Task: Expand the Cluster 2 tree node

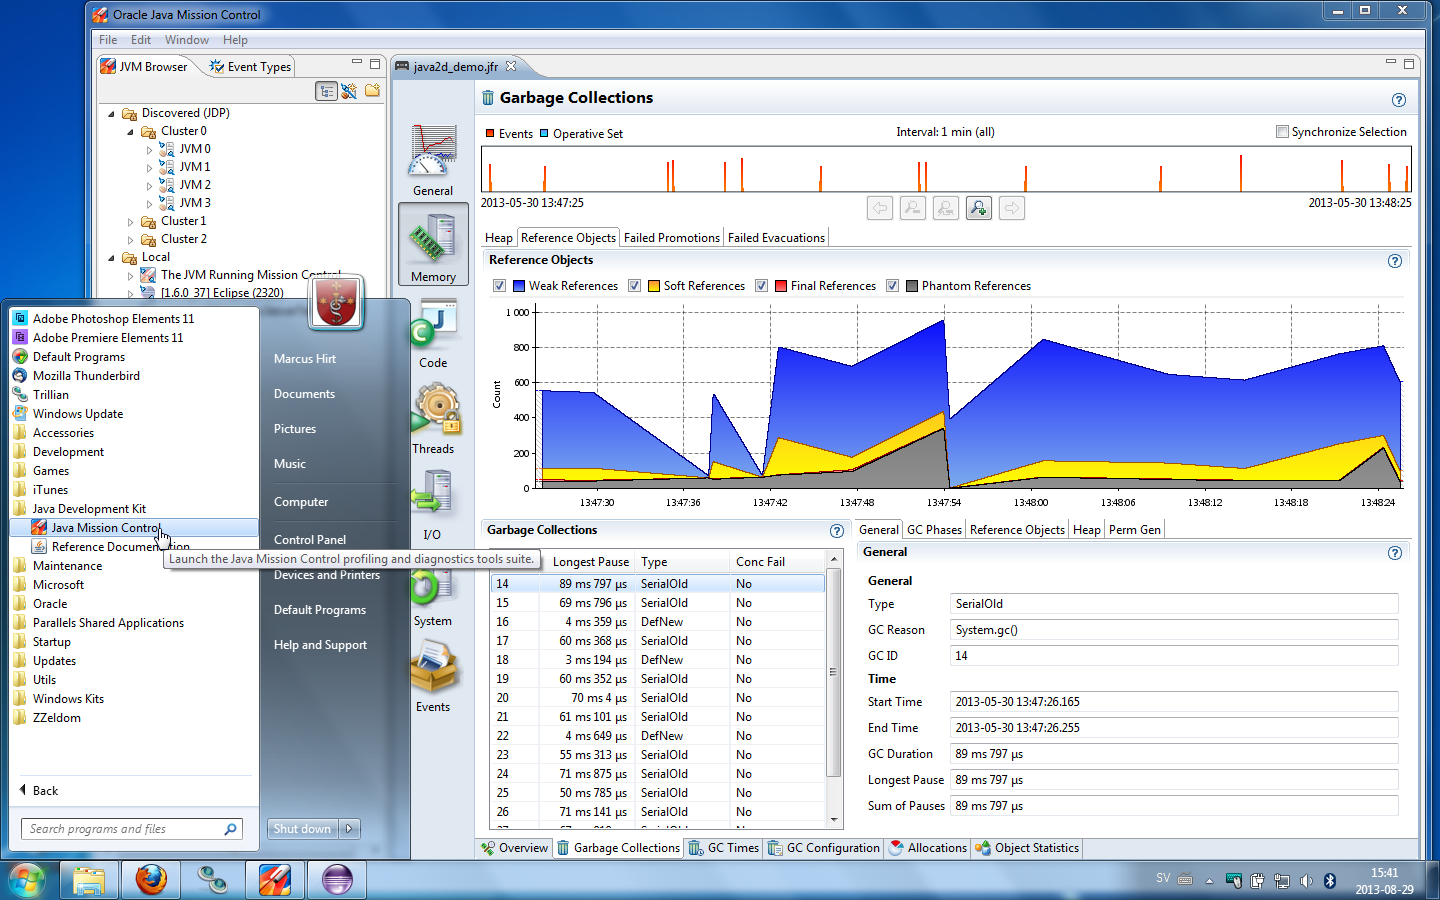Action: tap(130, 240)
